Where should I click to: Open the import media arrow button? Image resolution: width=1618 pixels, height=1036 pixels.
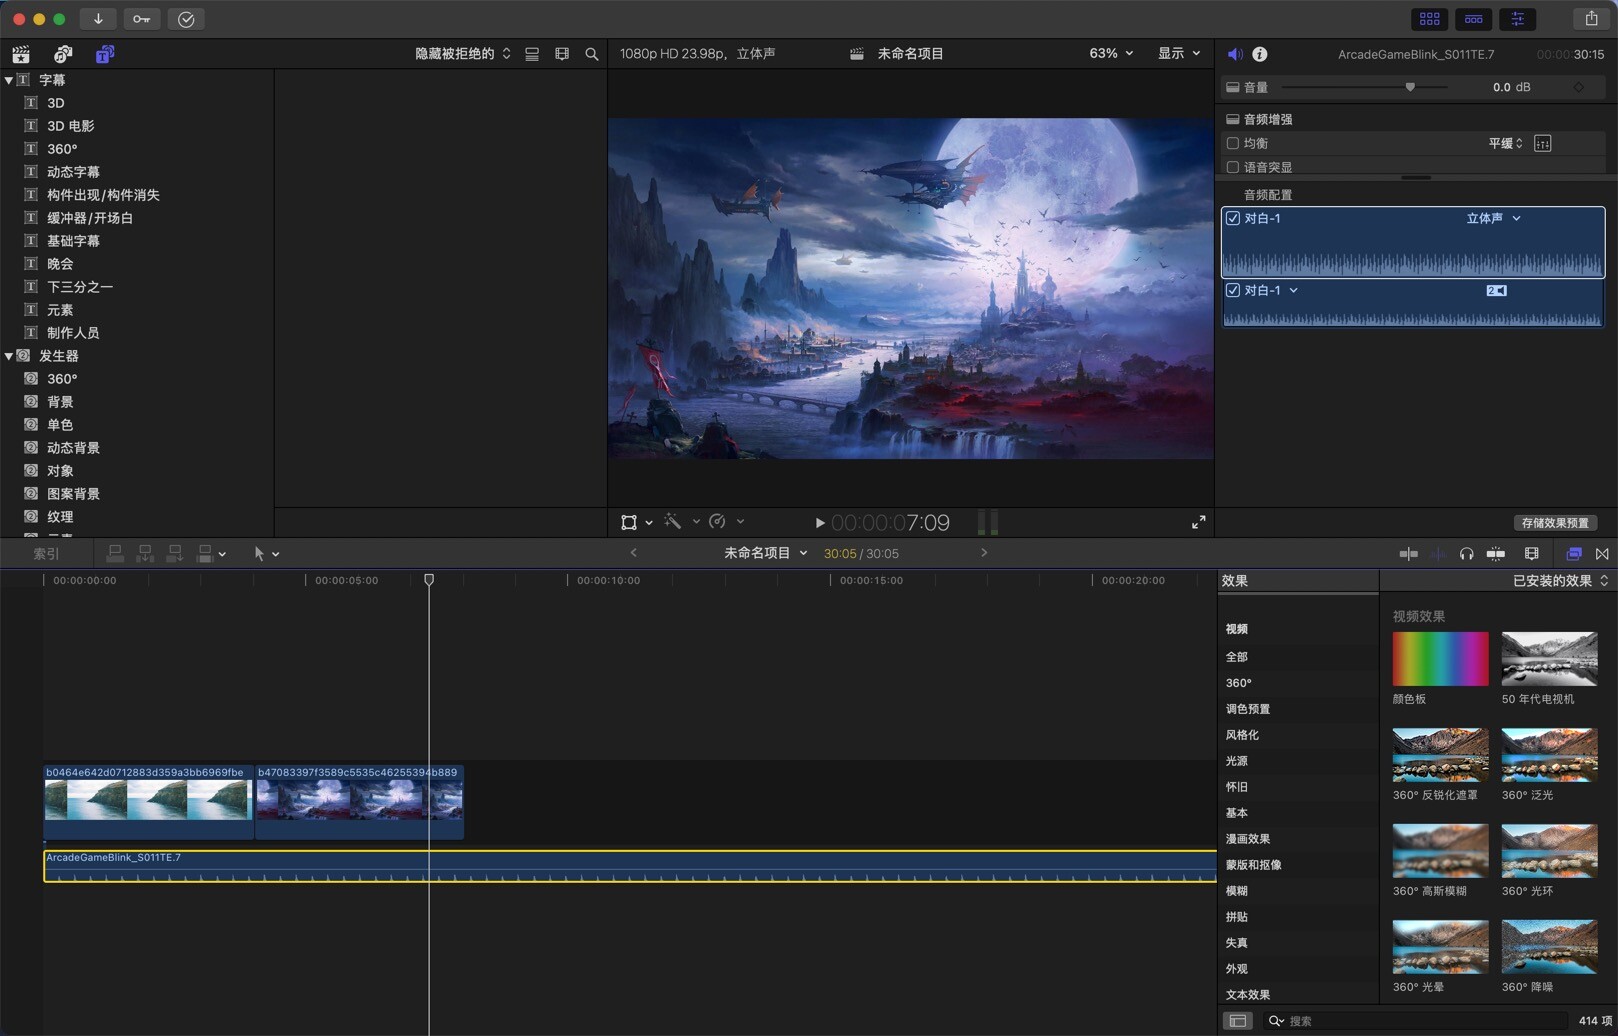[x=98, y=19]
